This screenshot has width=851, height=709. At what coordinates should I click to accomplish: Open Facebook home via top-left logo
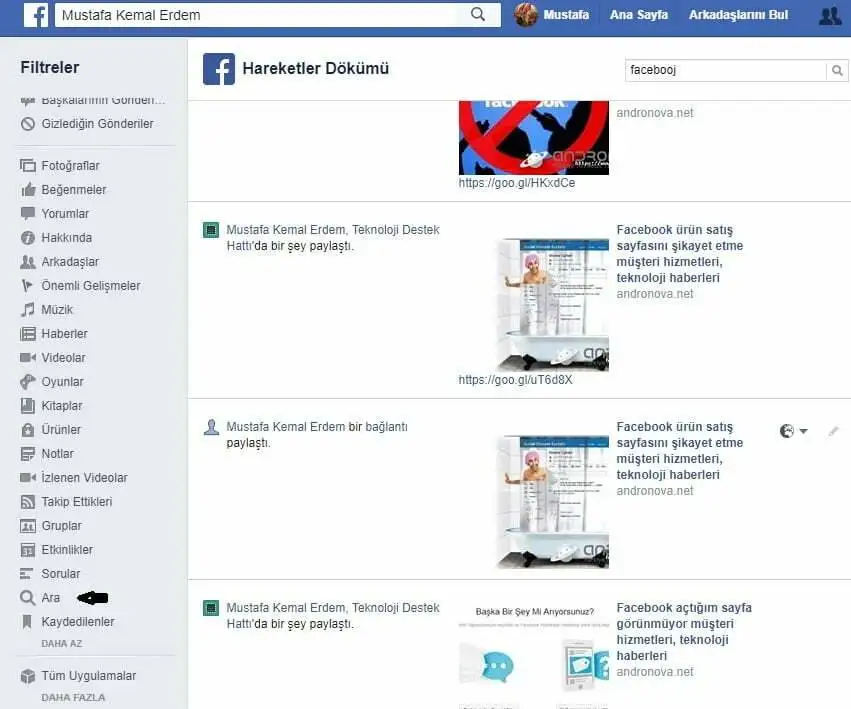pos(36,15)
